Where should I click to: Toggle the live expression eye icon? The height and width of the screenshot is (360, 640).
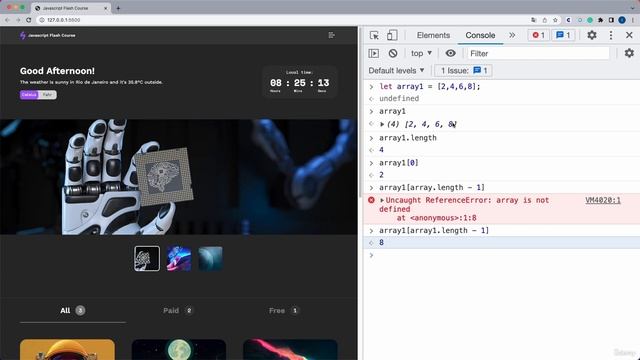point(450,53)
